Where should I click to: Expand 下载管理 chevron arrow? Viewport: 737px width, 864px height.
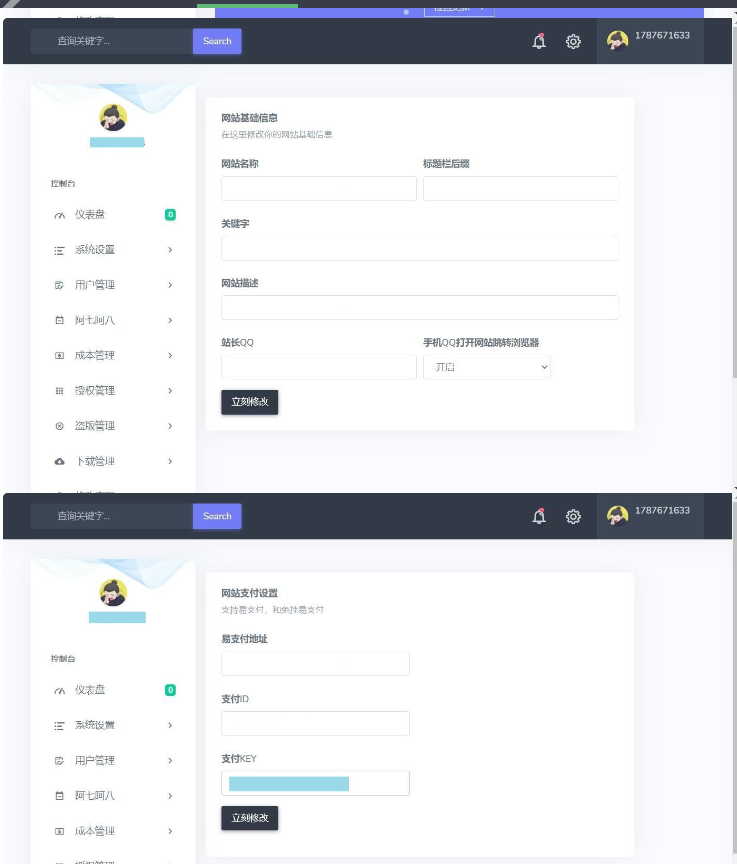coord(170,461)
